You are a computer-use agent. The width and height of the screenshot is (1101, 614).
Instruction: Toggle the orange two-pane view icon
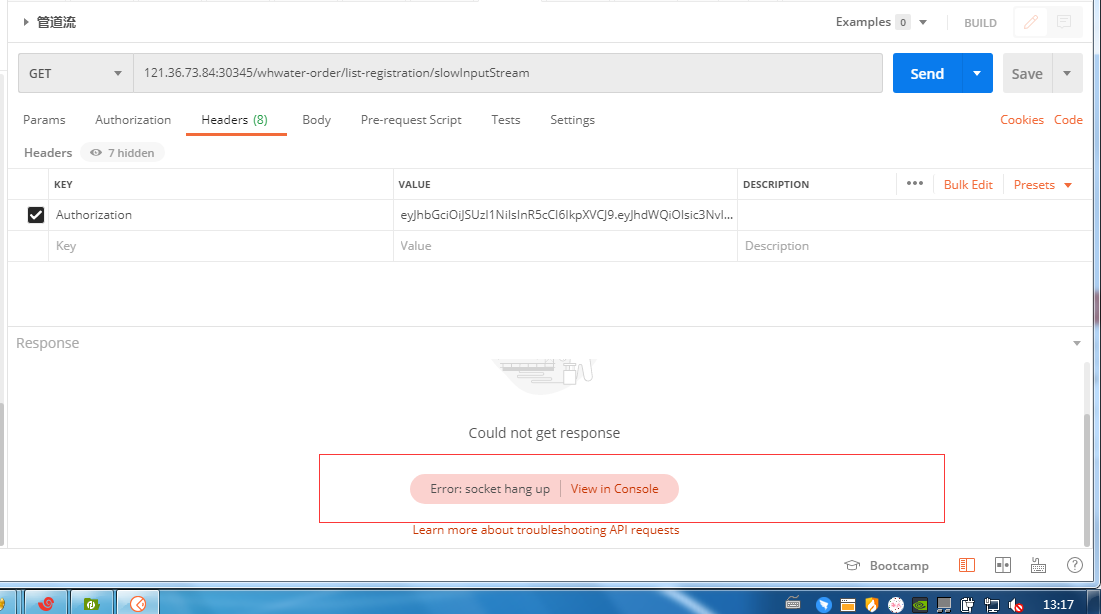click(966, 564)
